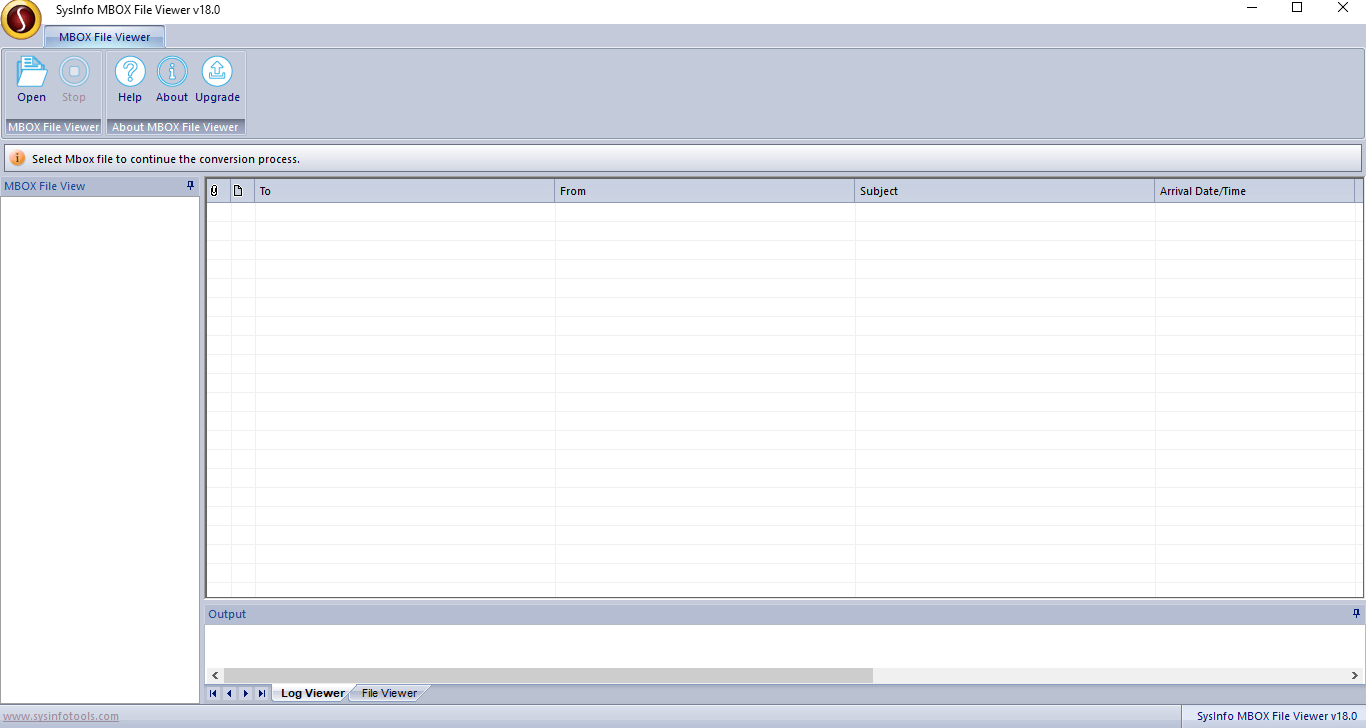Jump to the last record navigation arrow

(x=261, y=692)
